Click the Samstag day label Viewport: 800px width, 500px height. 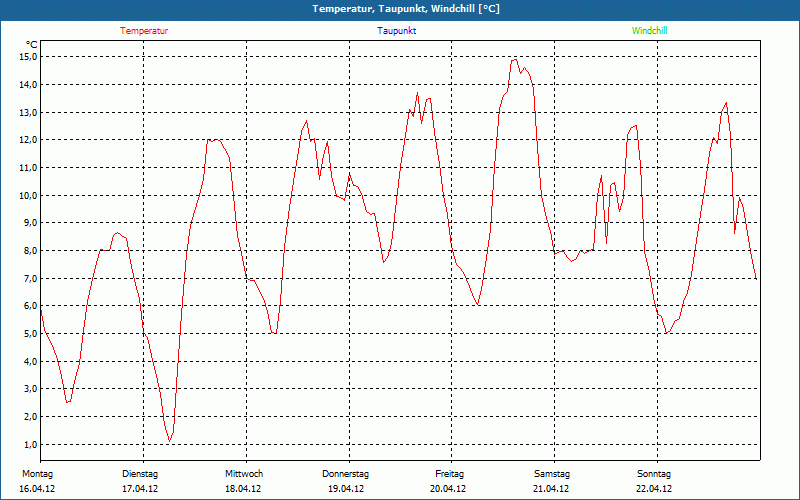point(552,474)
